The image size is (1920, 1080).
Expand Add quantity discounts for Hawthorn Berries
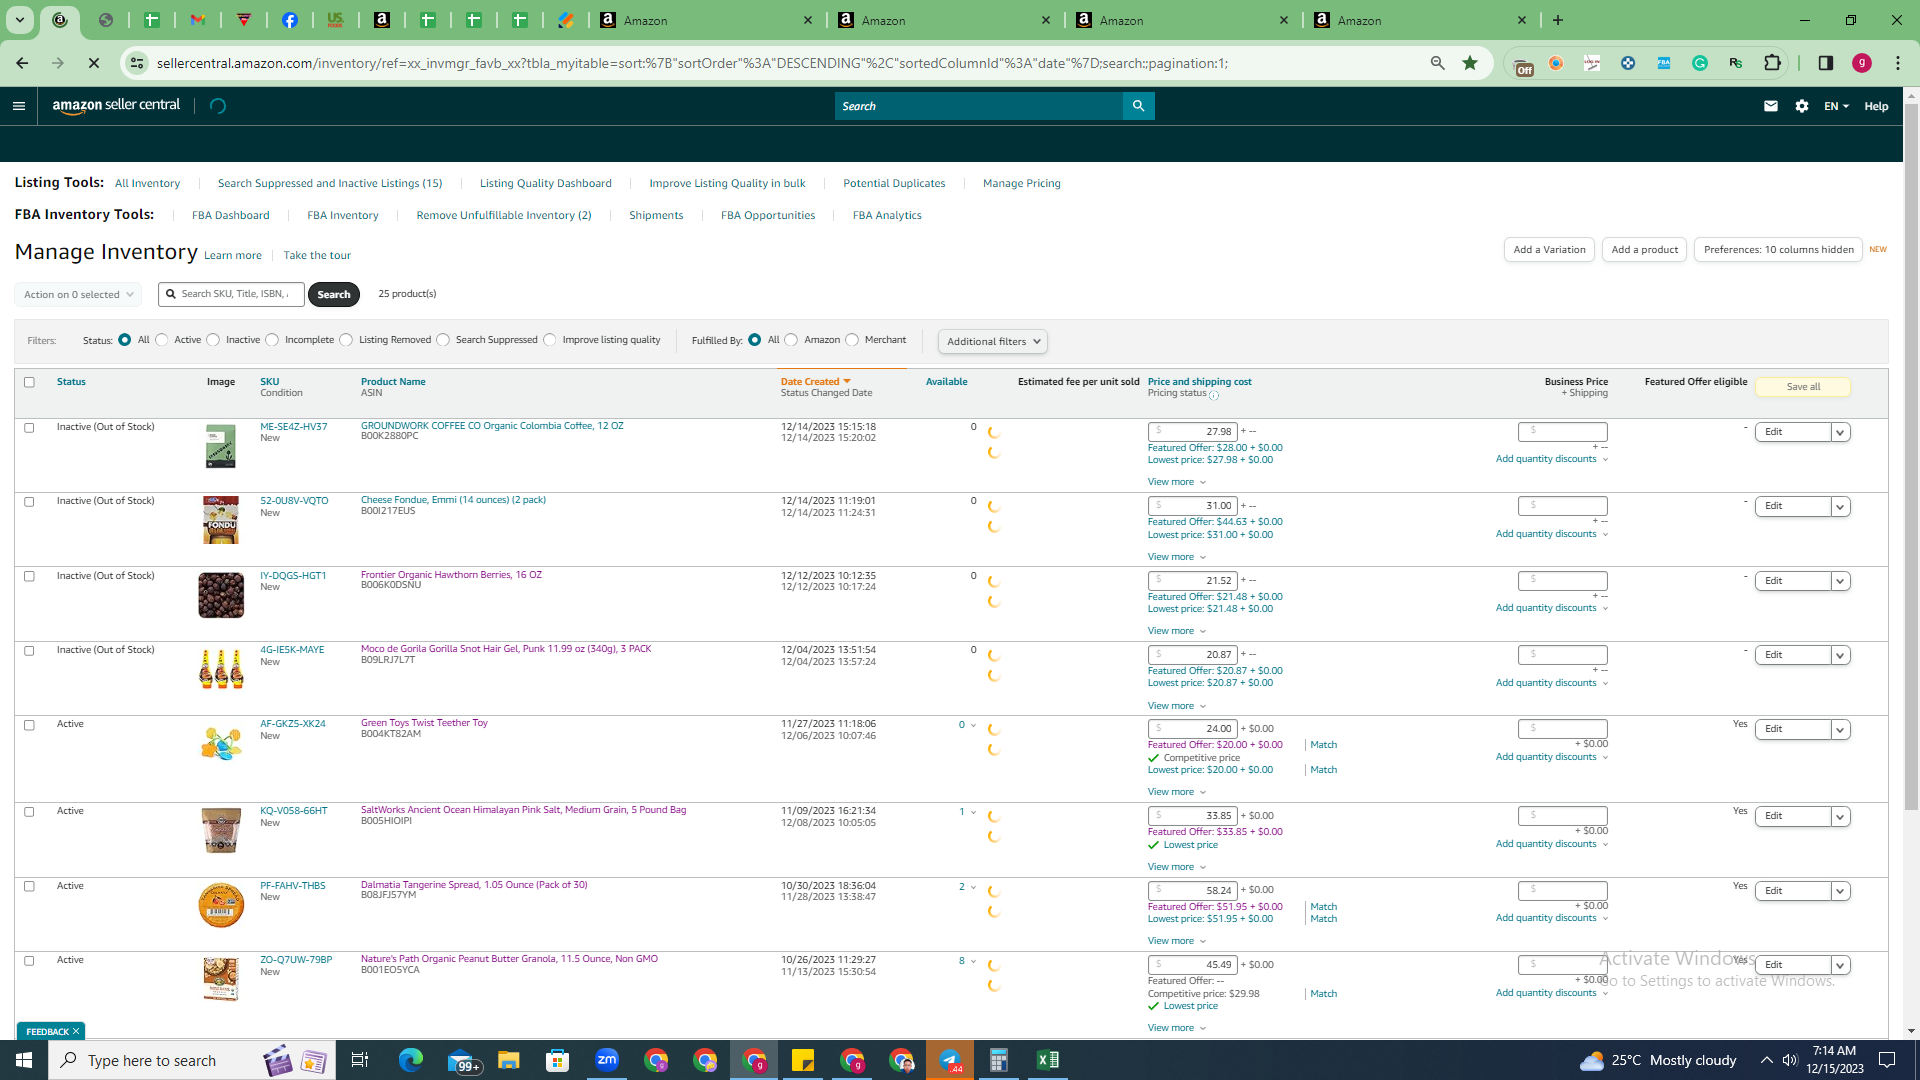point(1552,608)
